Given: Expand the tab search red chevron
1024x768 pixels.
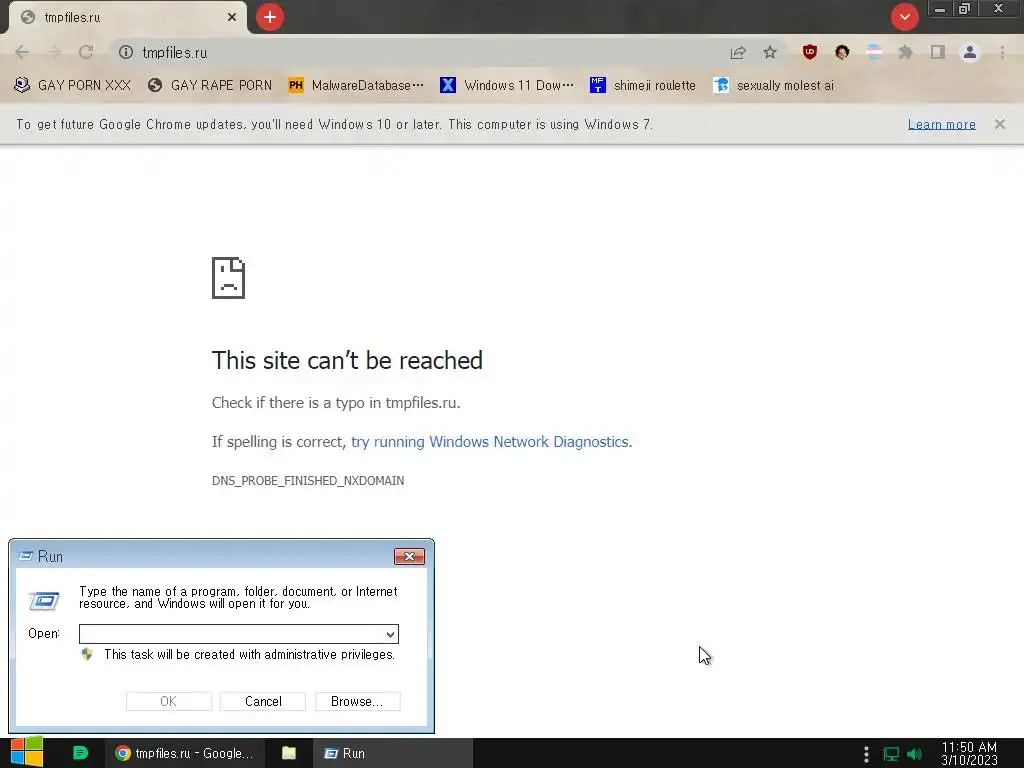Looking at the screenshot, I should (904, 17).
